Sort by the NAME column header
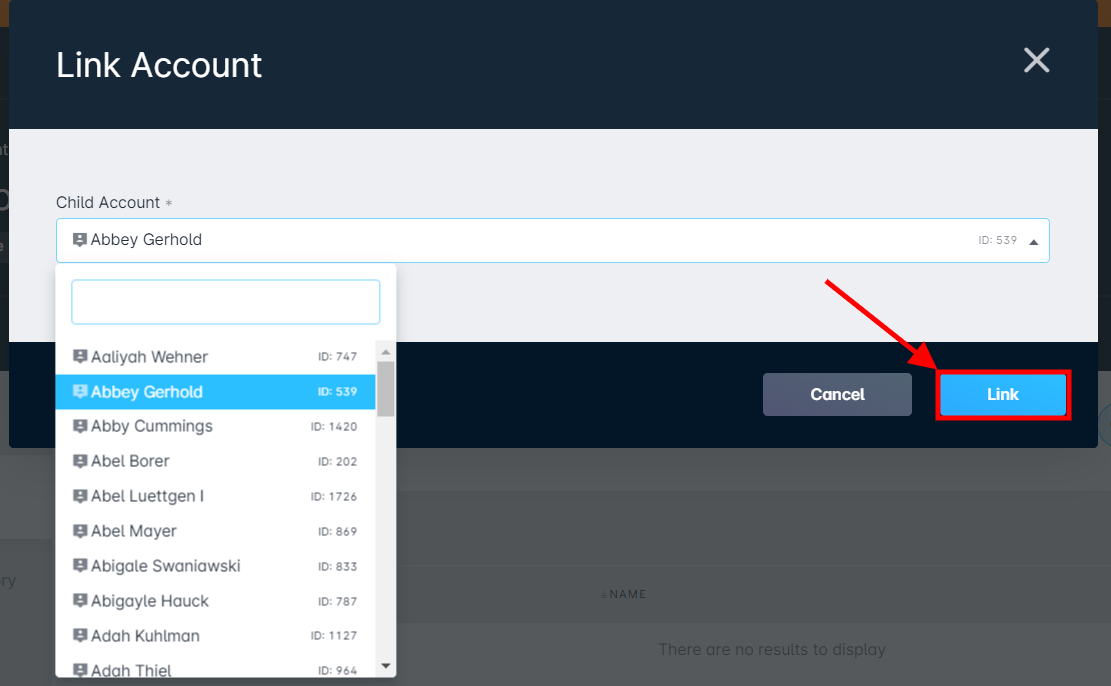The height and width of the screenshot is (686, 1111). (x=624, y=594)
